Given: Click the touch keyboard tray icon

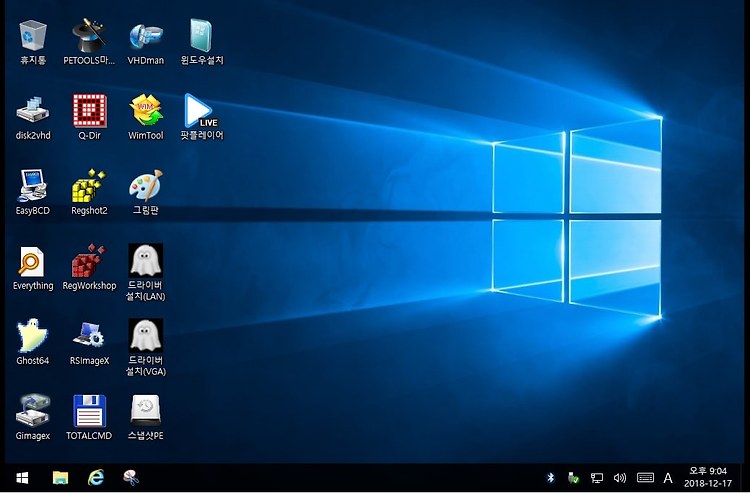Looking at the screenshot, I should pos(645,478).
